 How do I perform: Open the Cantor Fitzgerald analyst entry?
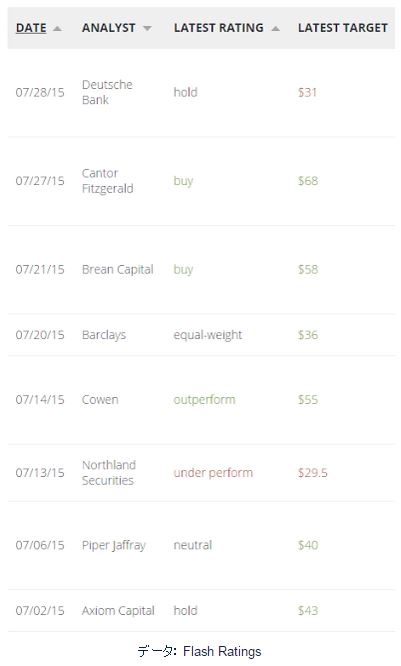pos(107,181)
